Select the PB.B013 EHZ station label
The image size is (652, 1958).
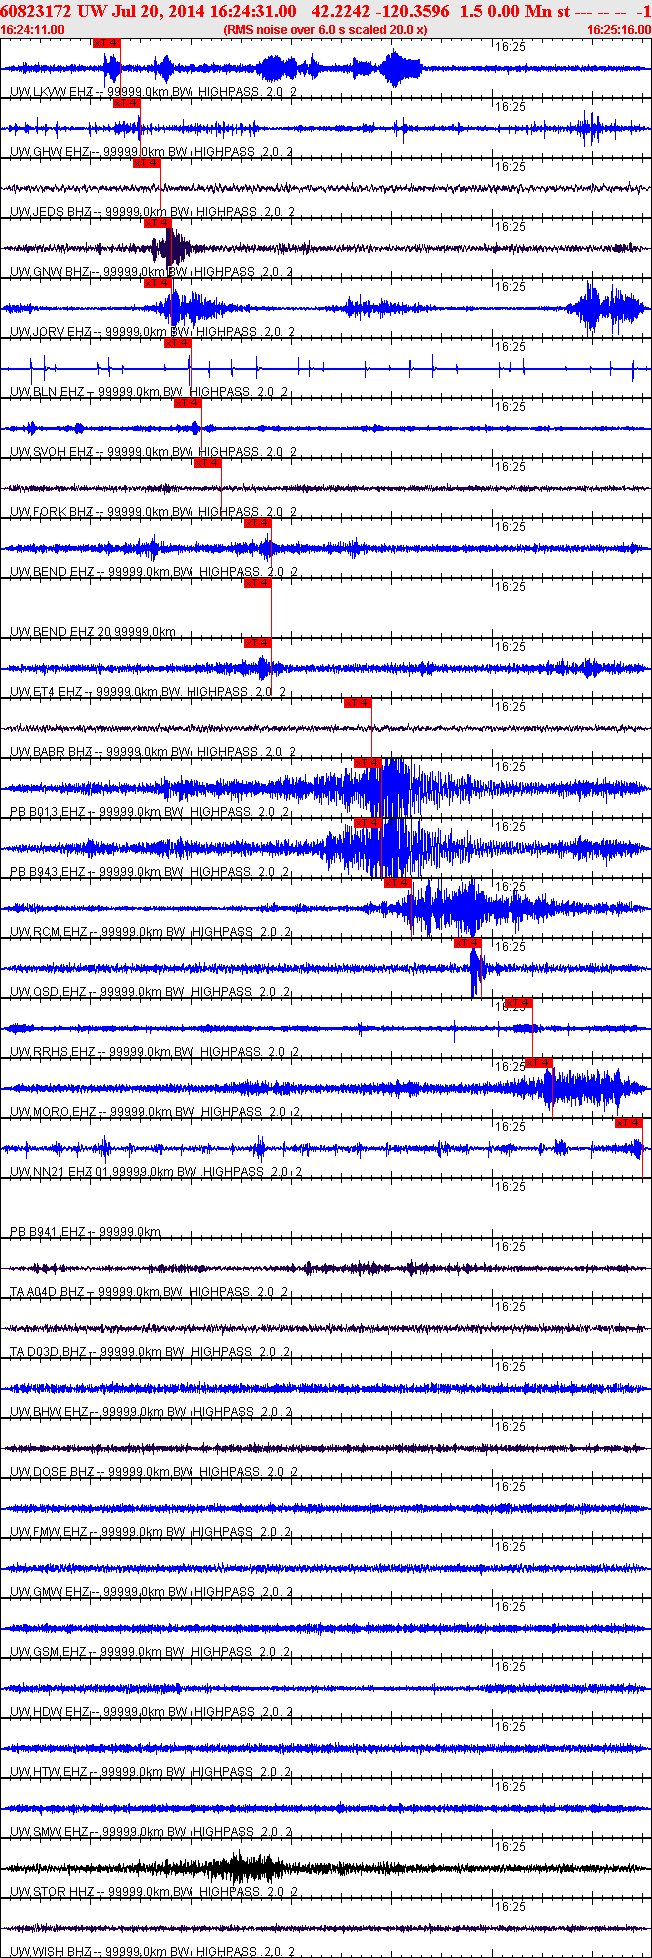coord(150,812)
